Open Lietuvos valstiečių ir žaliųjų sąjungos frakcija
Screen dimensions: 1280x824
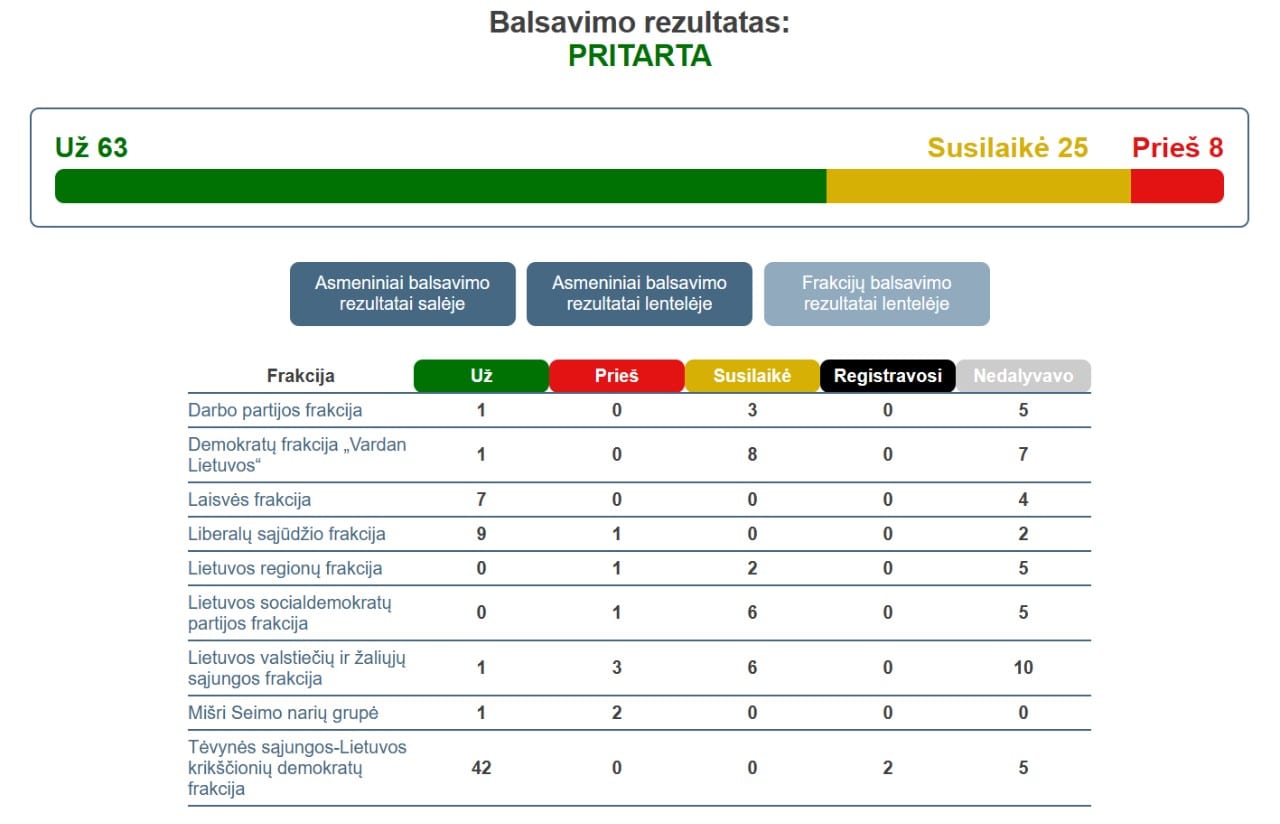tap(297, 668)
